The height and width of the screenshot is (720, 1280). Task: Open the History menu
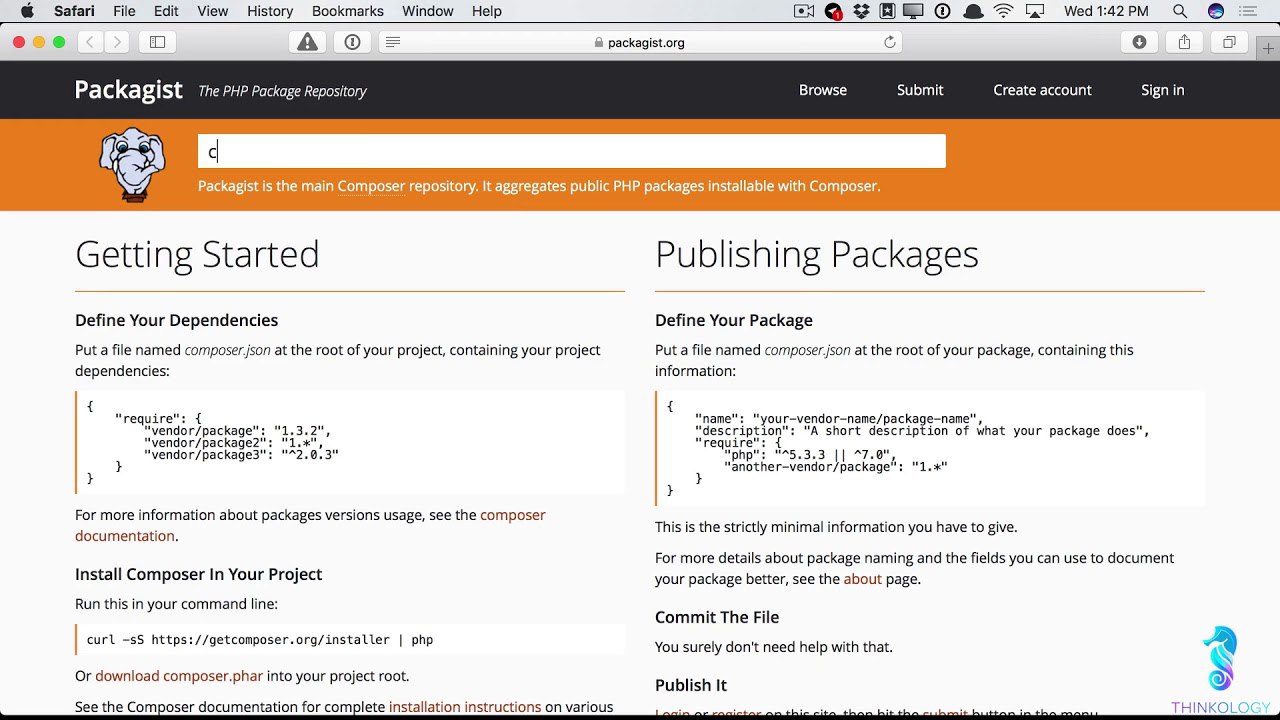(270, 11)
